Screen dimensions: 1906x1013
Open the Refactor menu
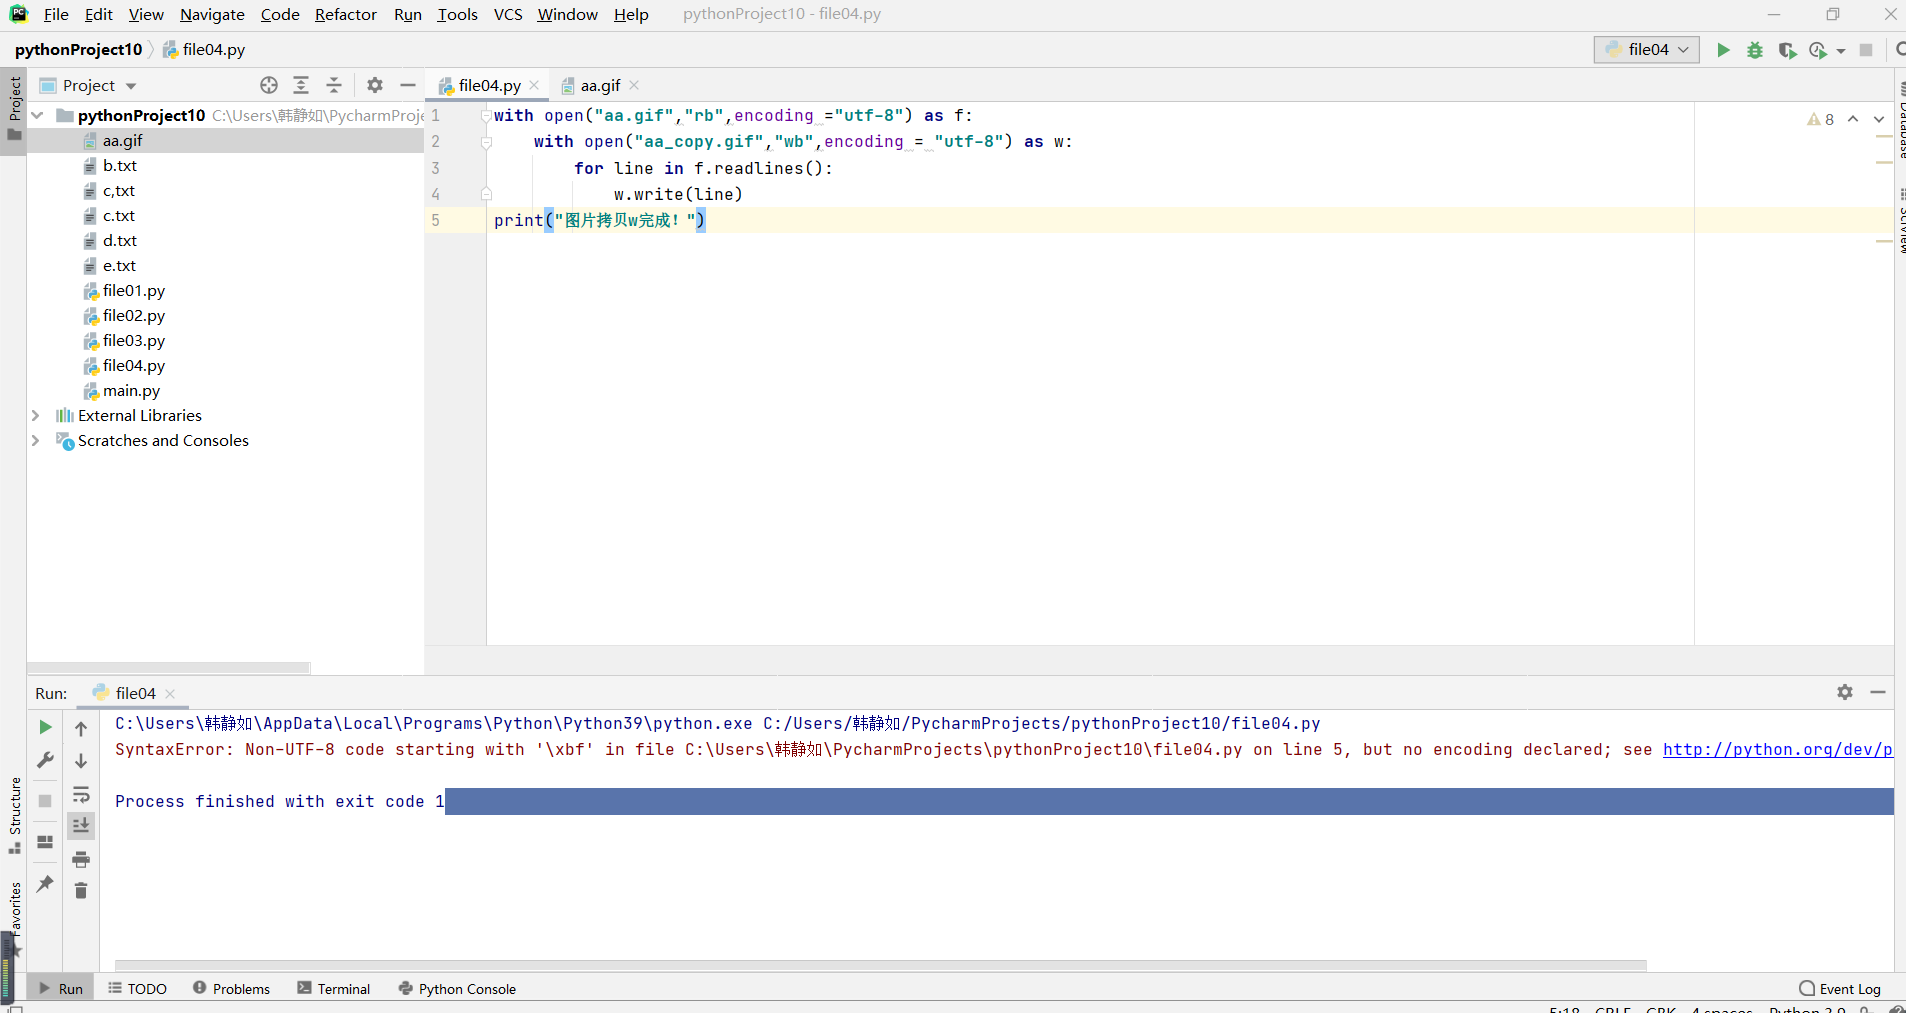[x=346, y=14]
